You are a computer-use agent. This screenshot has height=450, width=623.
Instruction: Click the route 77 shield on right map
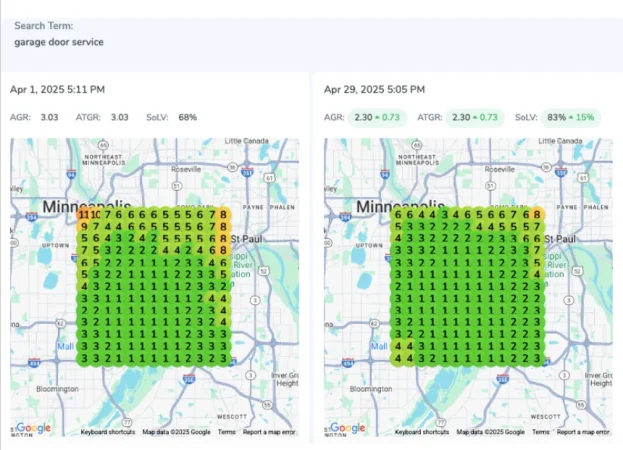tap(441, 422)
